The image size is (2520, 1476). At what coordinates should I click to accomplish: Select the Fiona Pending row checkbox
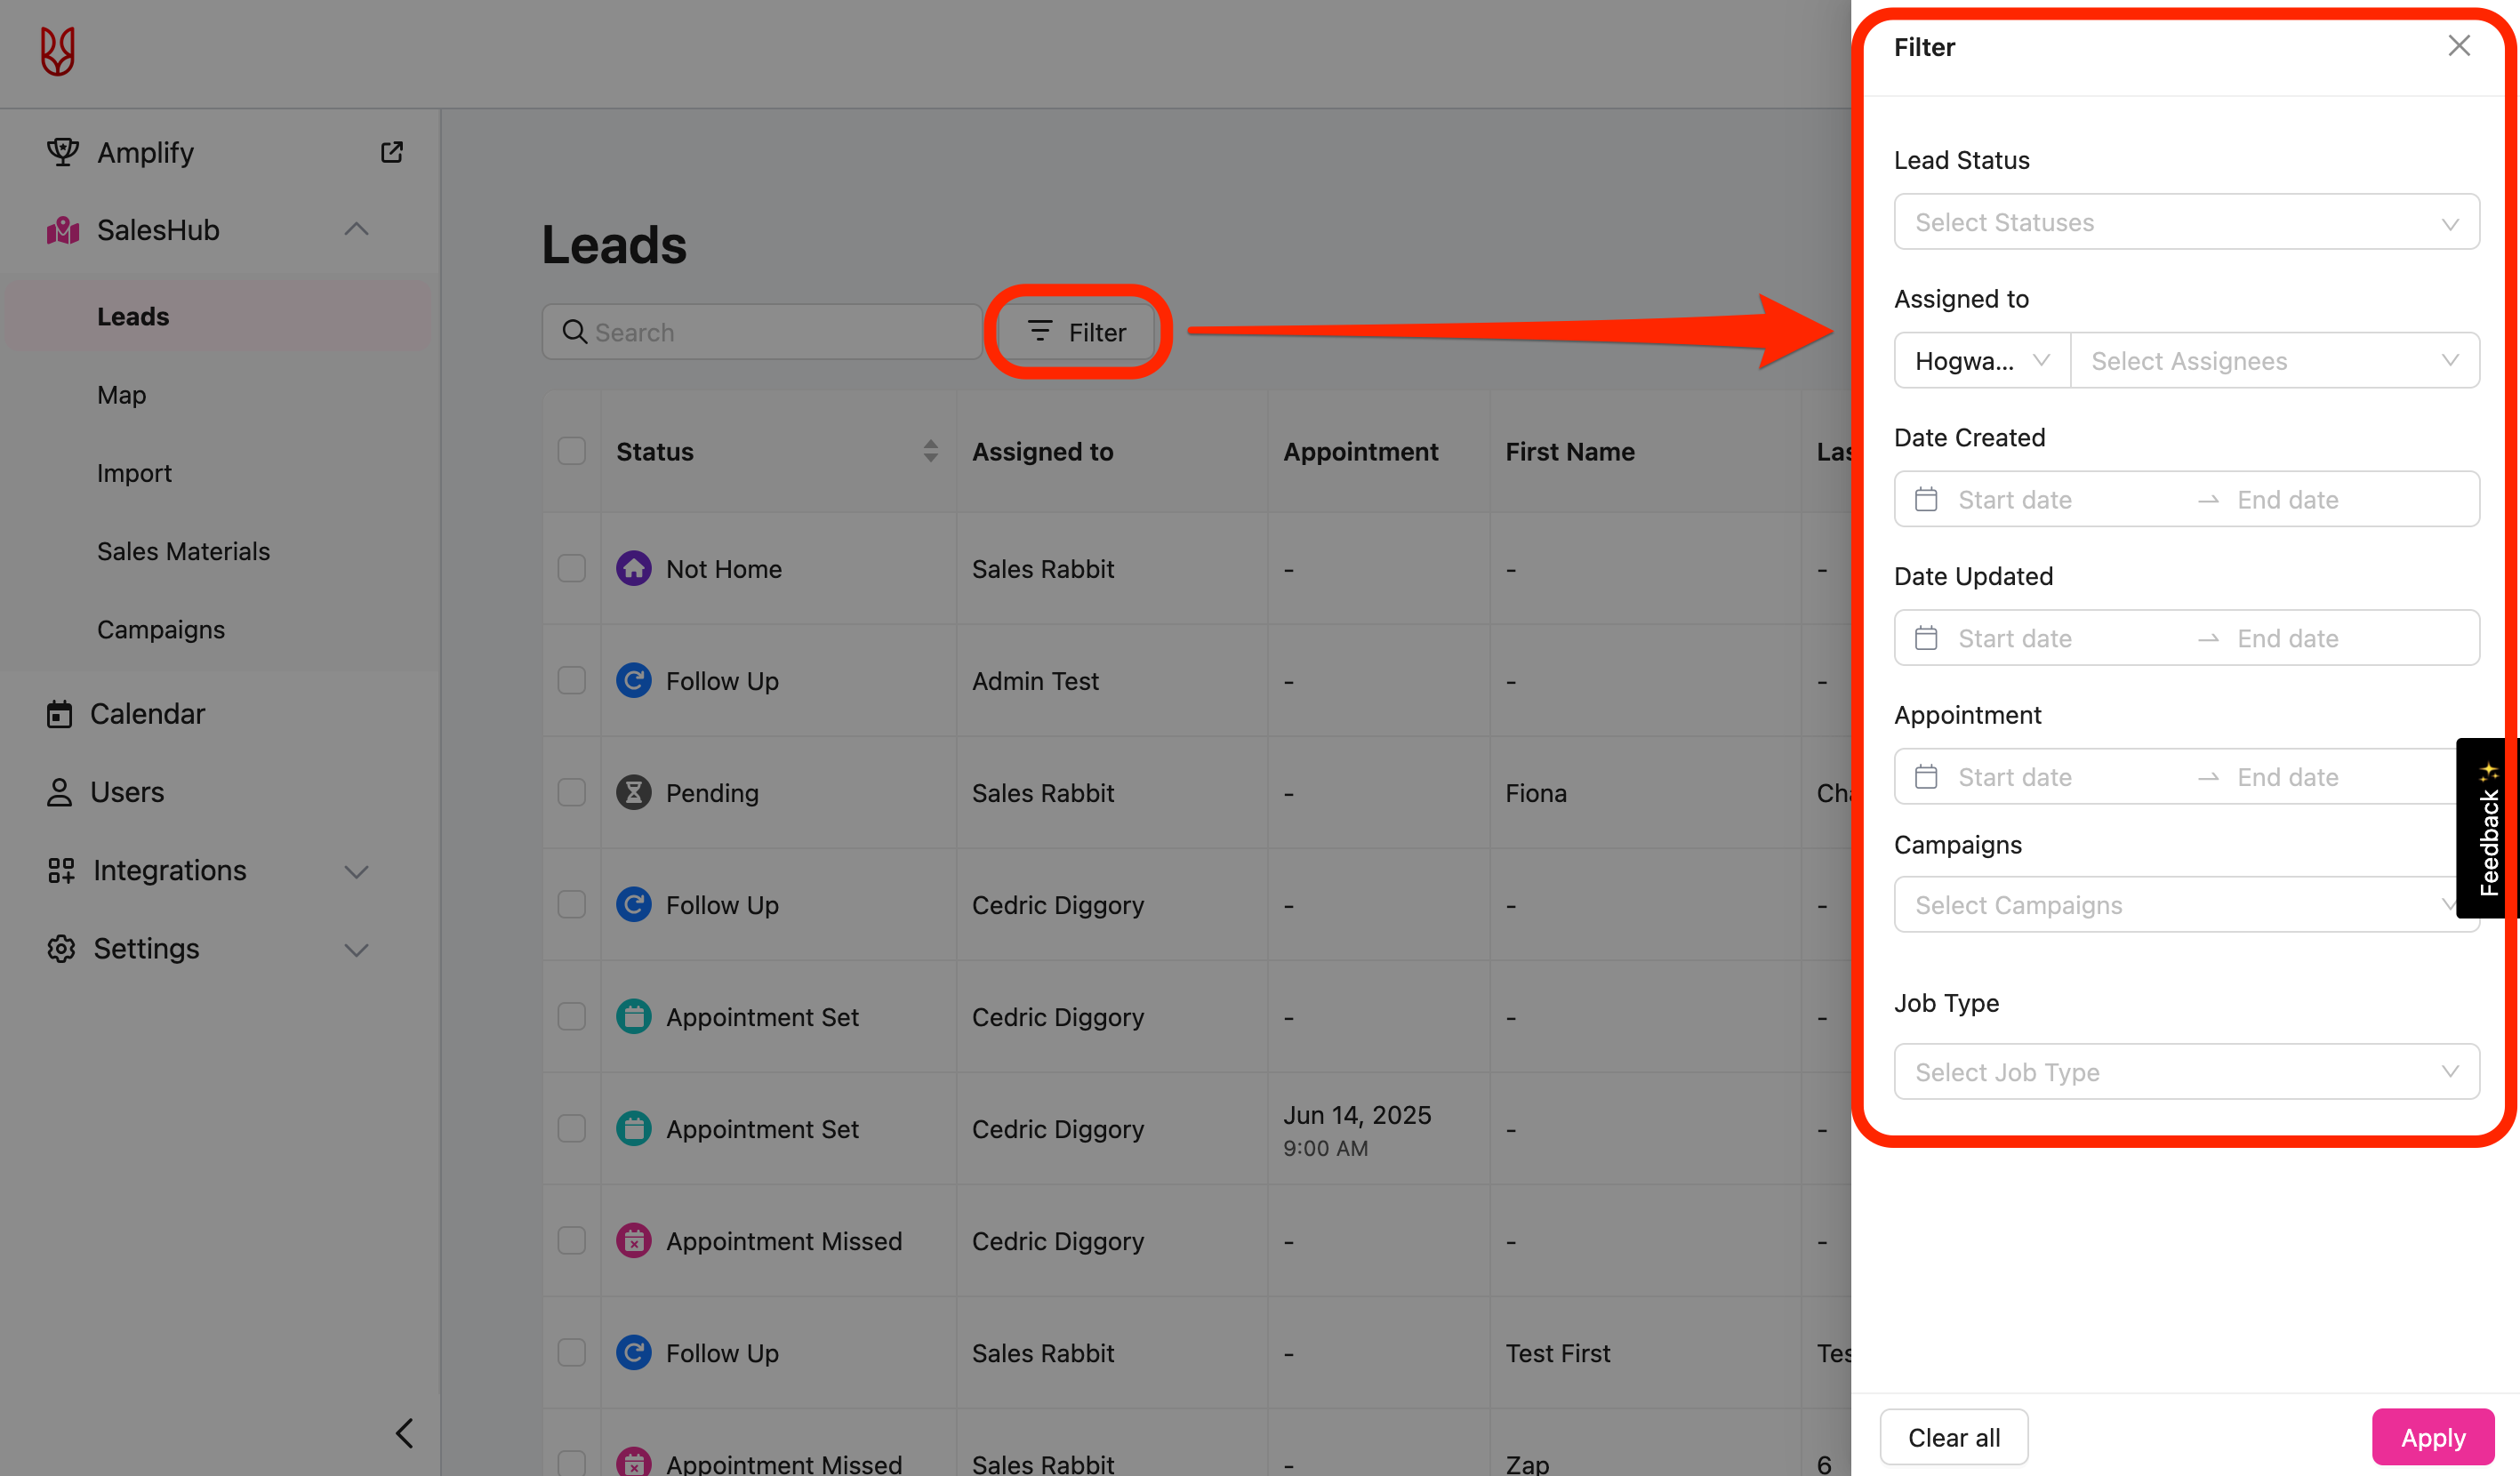[571, 792]
